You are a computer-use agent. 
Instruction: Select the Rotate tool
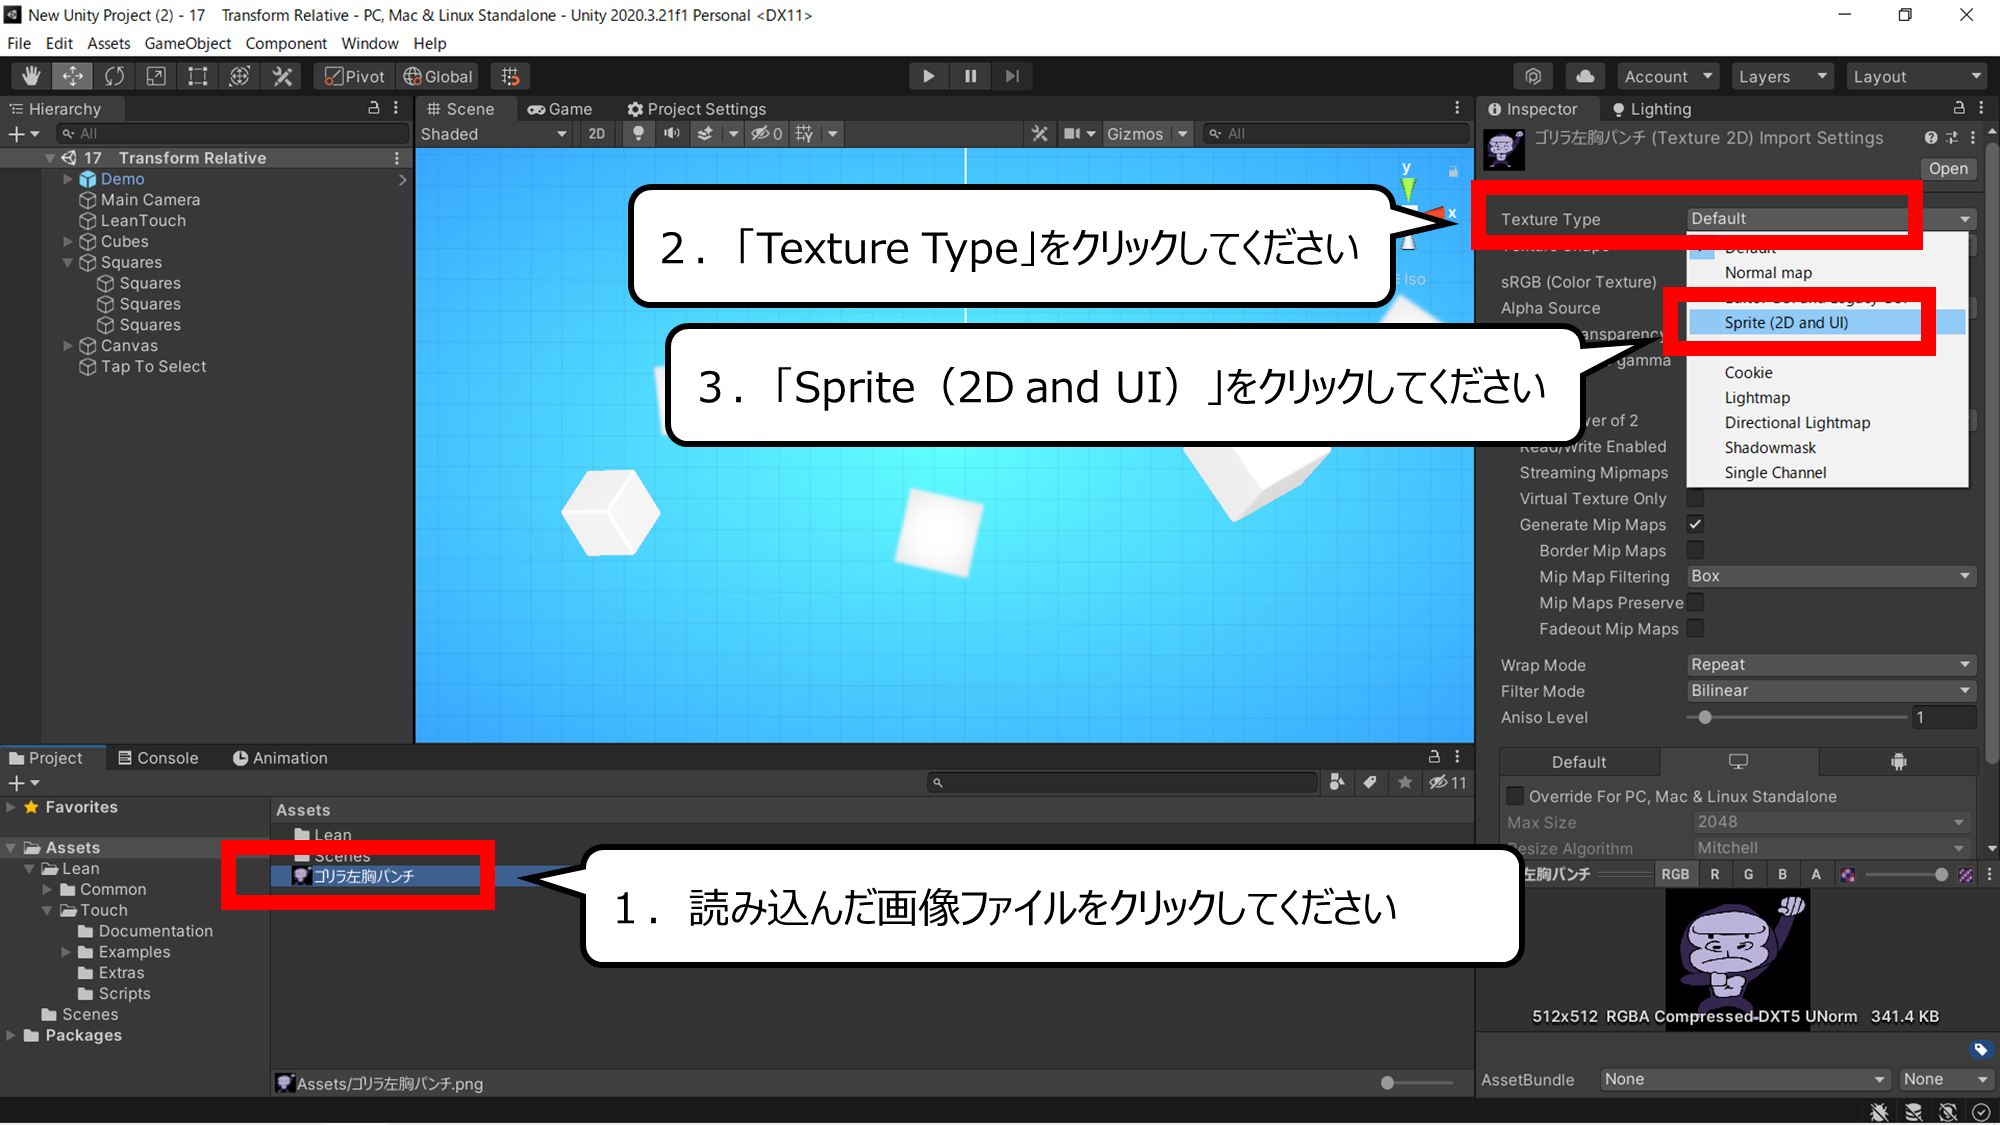(115, 76)
